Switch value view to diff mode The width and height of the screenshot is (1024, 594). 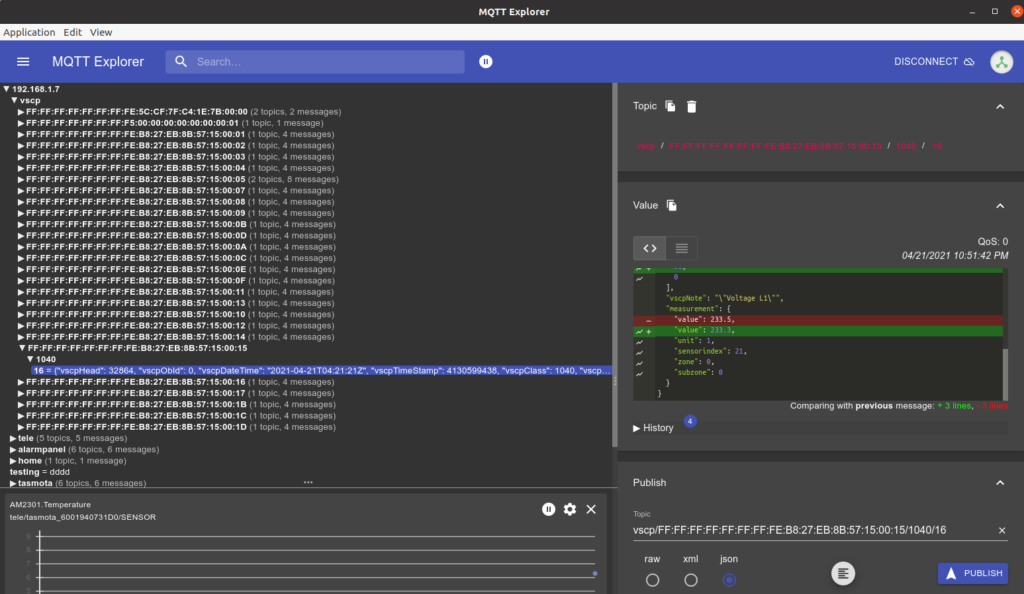650,248
